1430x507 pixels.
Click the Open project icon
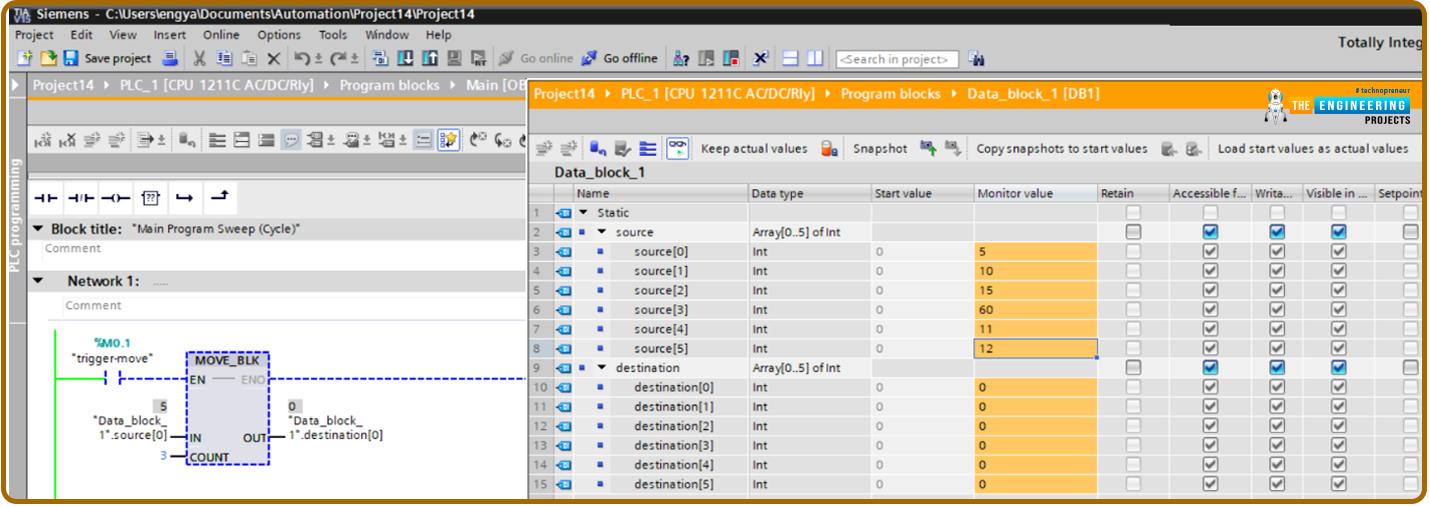[48, 58]
